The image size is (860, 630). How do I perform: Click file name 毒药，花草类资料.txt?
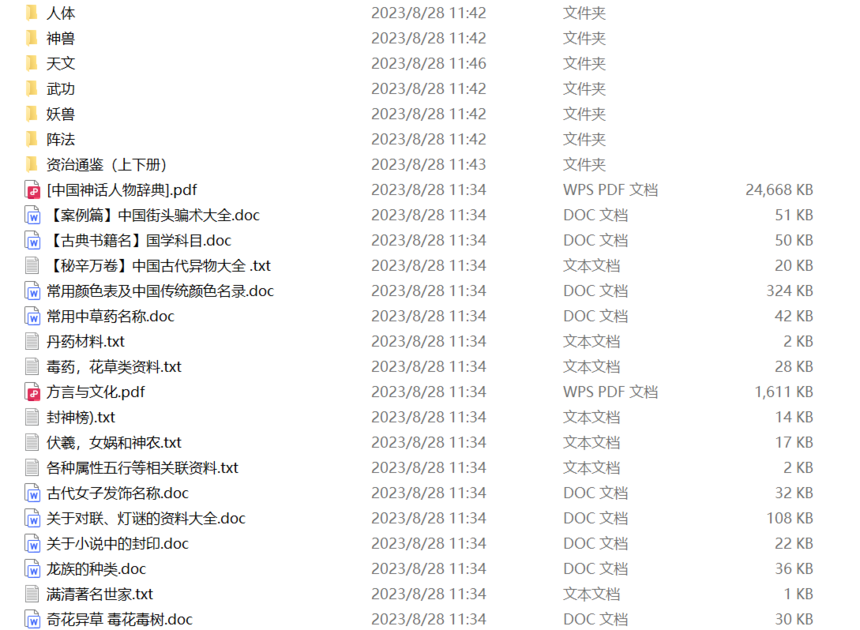point(114,367)
